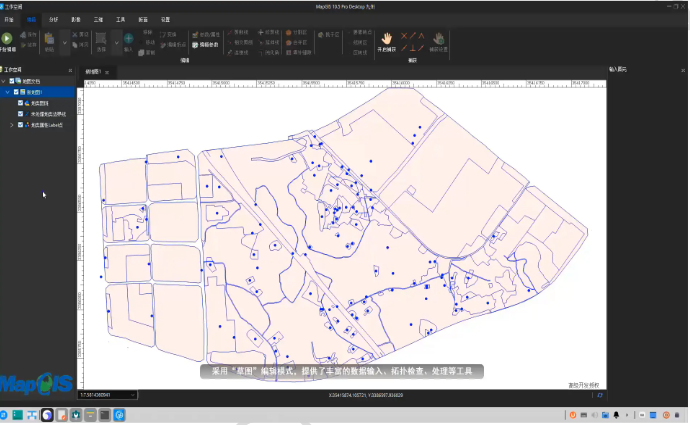Toggle the polygon layer visibility checkbox
Viewport: 690px width, 425px height.
[20, 103]
